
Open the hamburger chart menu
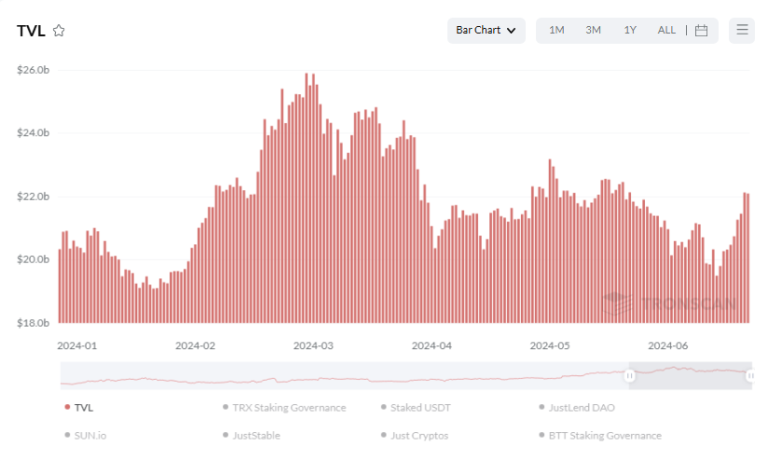tap(742, 30)
